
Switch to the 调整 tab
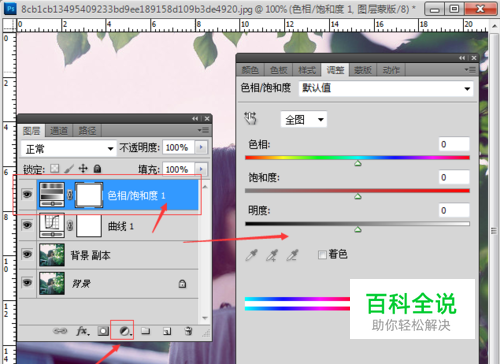point(335,70)
